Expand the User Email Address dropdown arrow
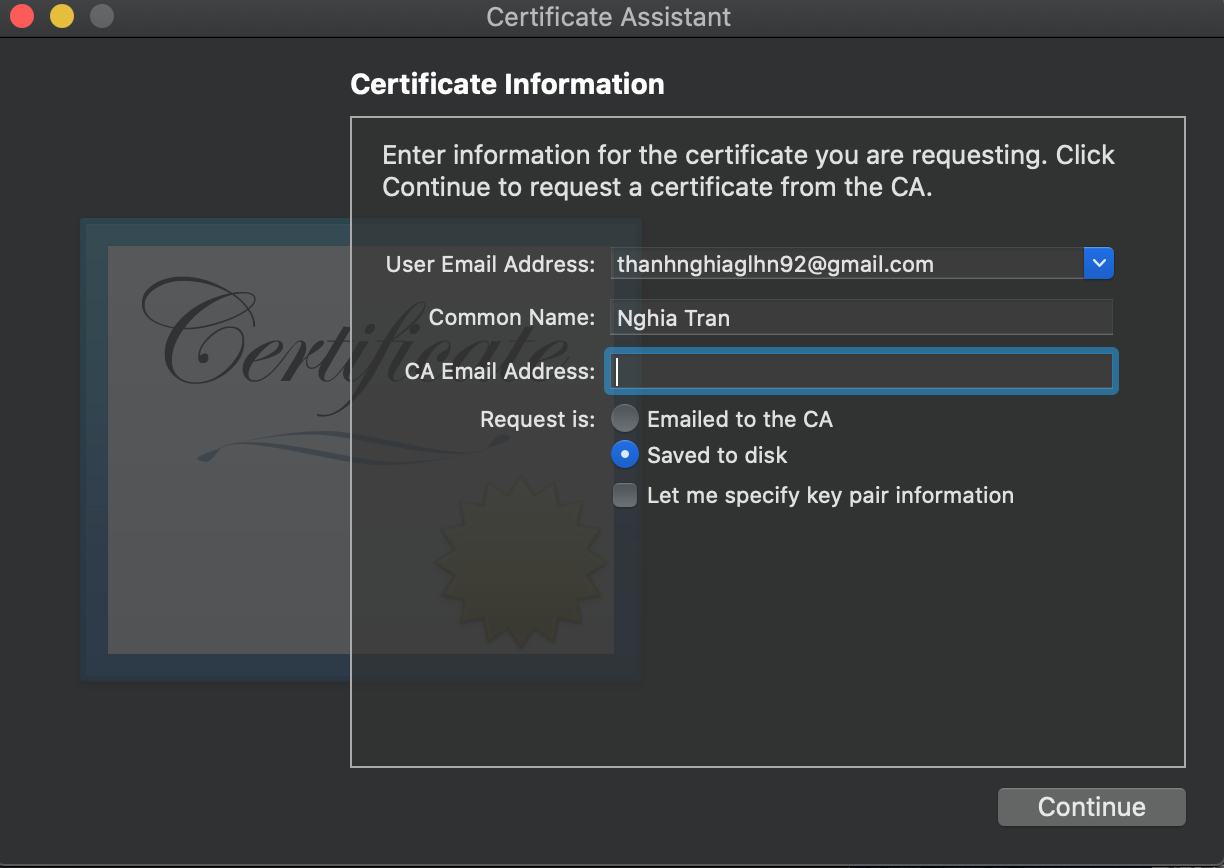 pyautogui.click(x=1098, y=264)
